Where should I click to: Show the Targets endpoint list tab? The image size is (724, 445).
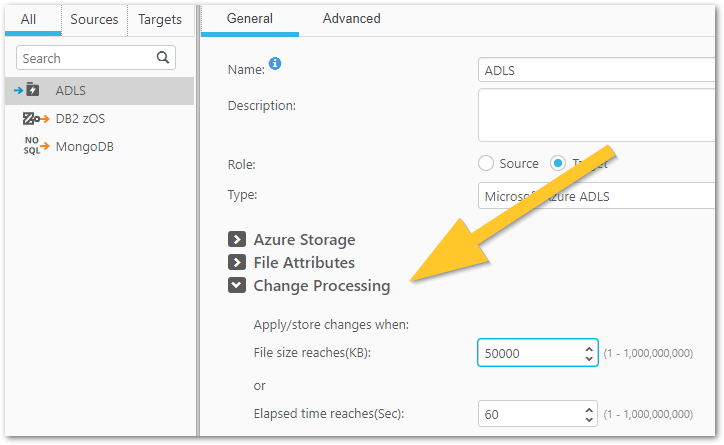[x=160, y=19]
